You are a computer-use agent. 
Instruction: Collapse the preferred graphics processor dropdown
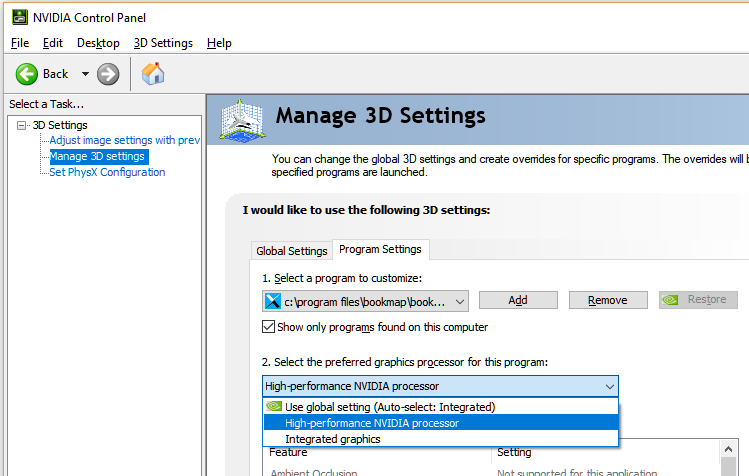[x=610, y=386]
